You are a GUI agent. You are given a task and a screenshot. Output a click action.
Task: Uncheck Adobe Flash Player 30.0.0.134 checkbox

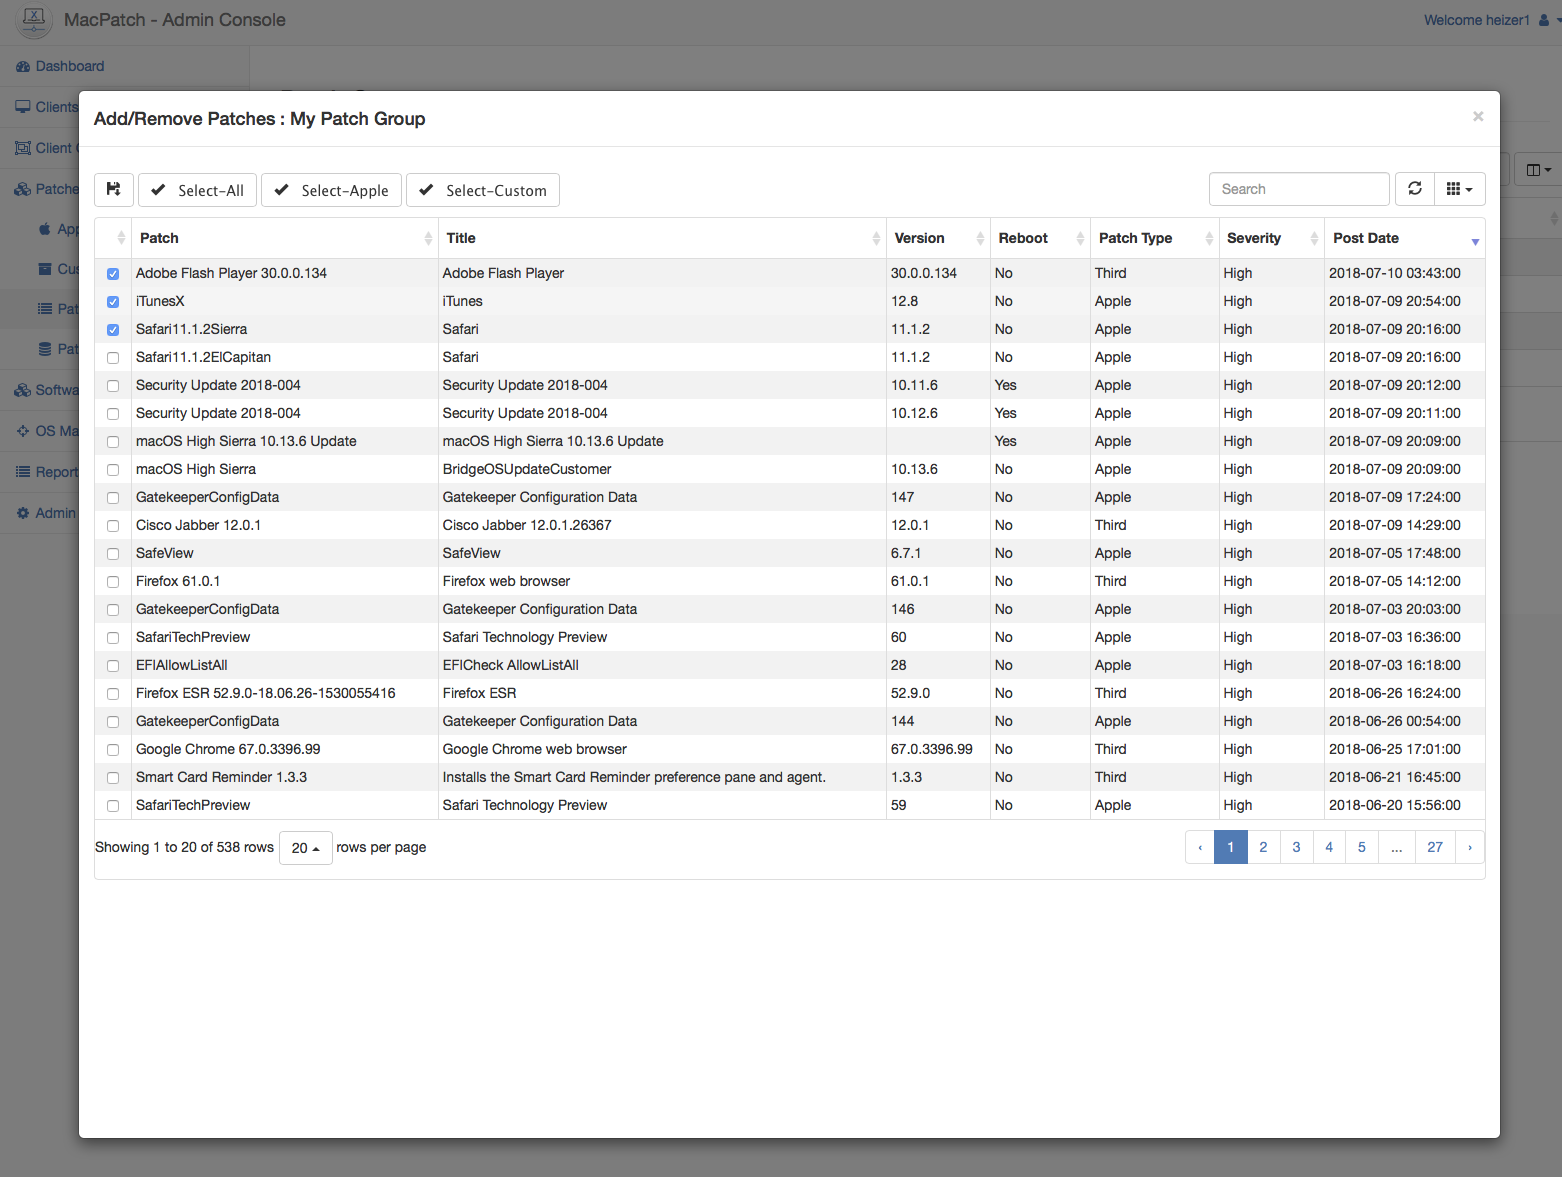pos(113,274)
